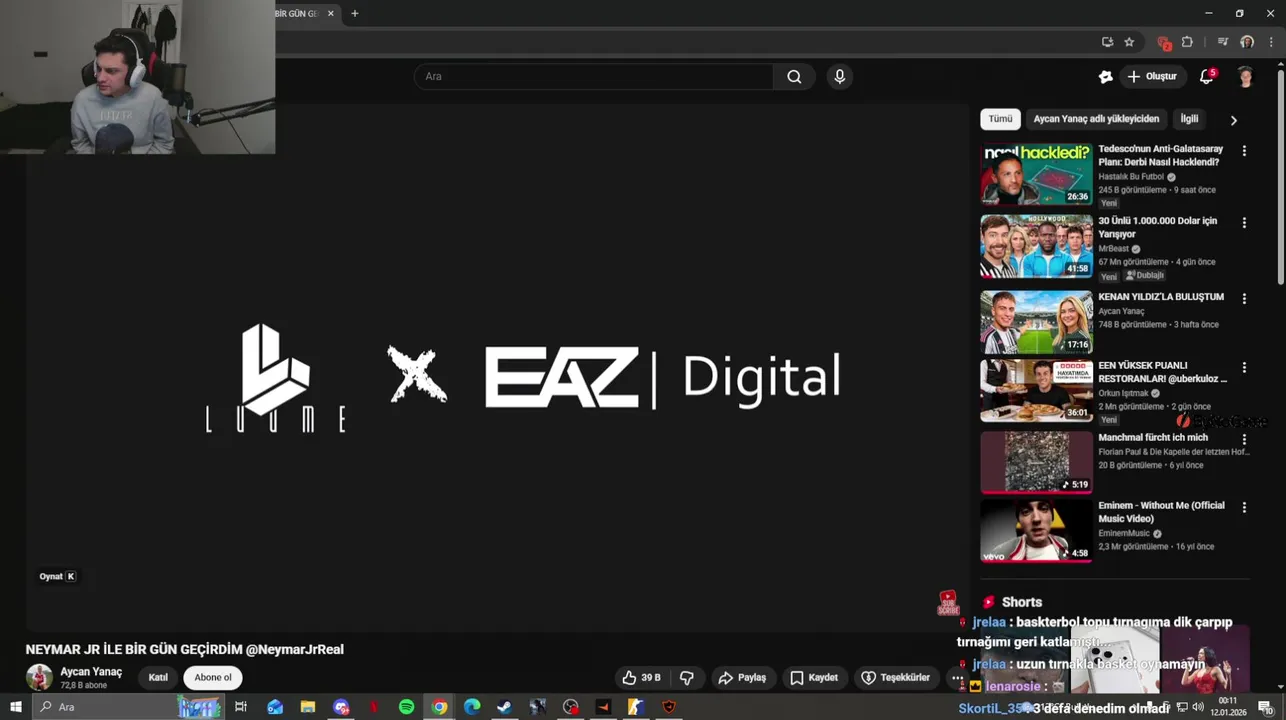Open more actions ellipsis under the video
The height and width of the screenshot is (720, 1286).
pyautogui.click(x=957, y=678)
